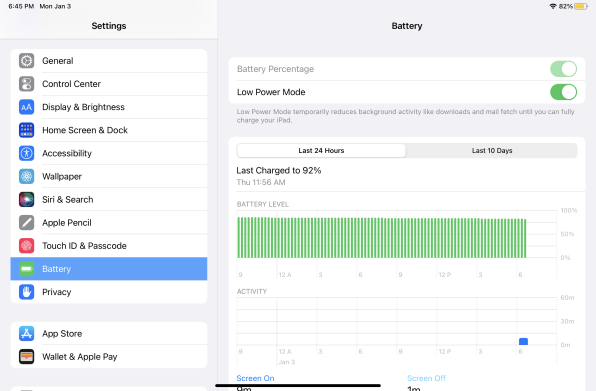Screen dimensions: 596x391
Task: Tap the Home Screen & Dock grid icon
Action: coord(27,130)
